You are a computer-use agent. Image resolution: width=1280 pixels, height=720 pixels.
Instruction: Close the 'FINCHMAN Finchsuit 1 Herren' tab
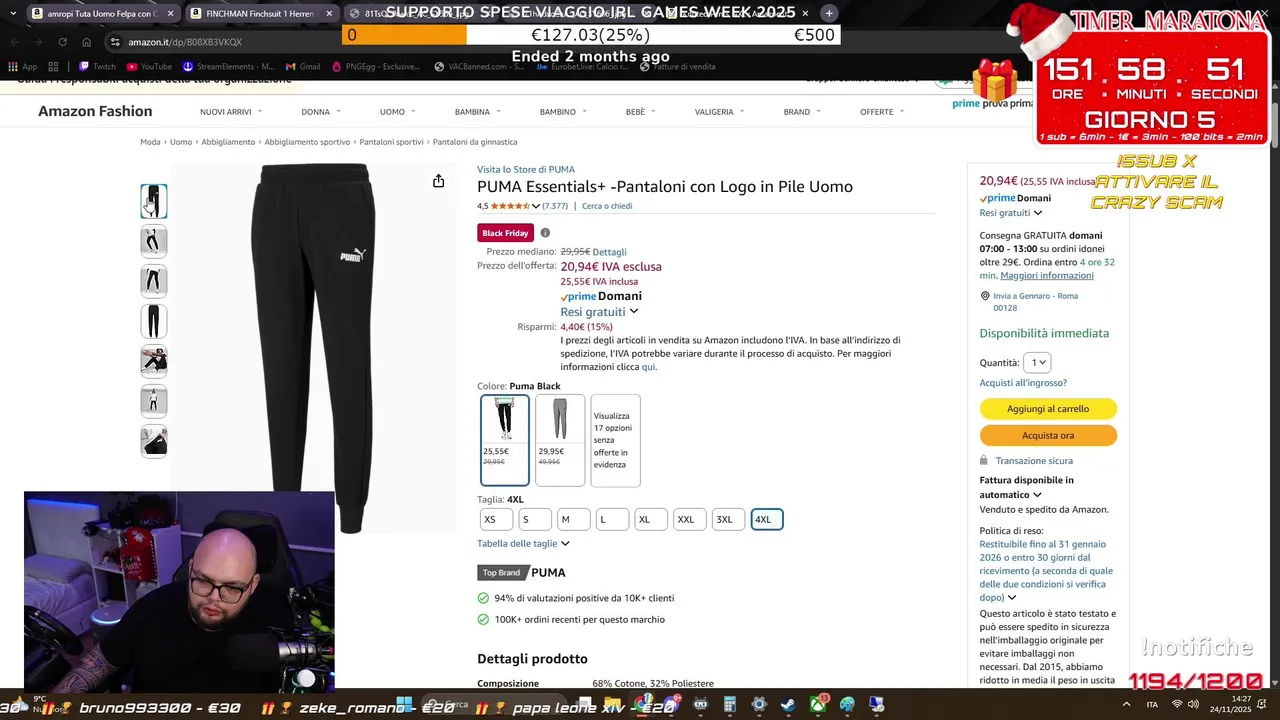[x=329, y=14]
